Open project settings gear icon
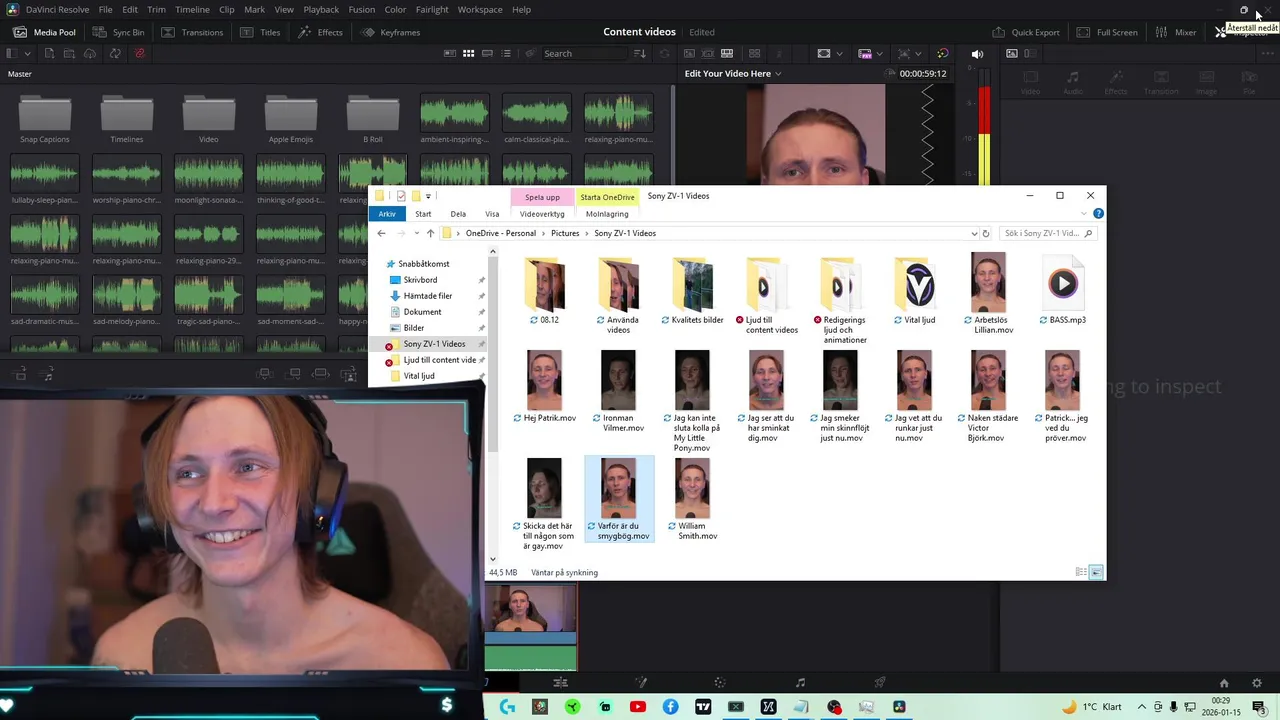This screenshot has height=720, width=1280. [1257, 684]
